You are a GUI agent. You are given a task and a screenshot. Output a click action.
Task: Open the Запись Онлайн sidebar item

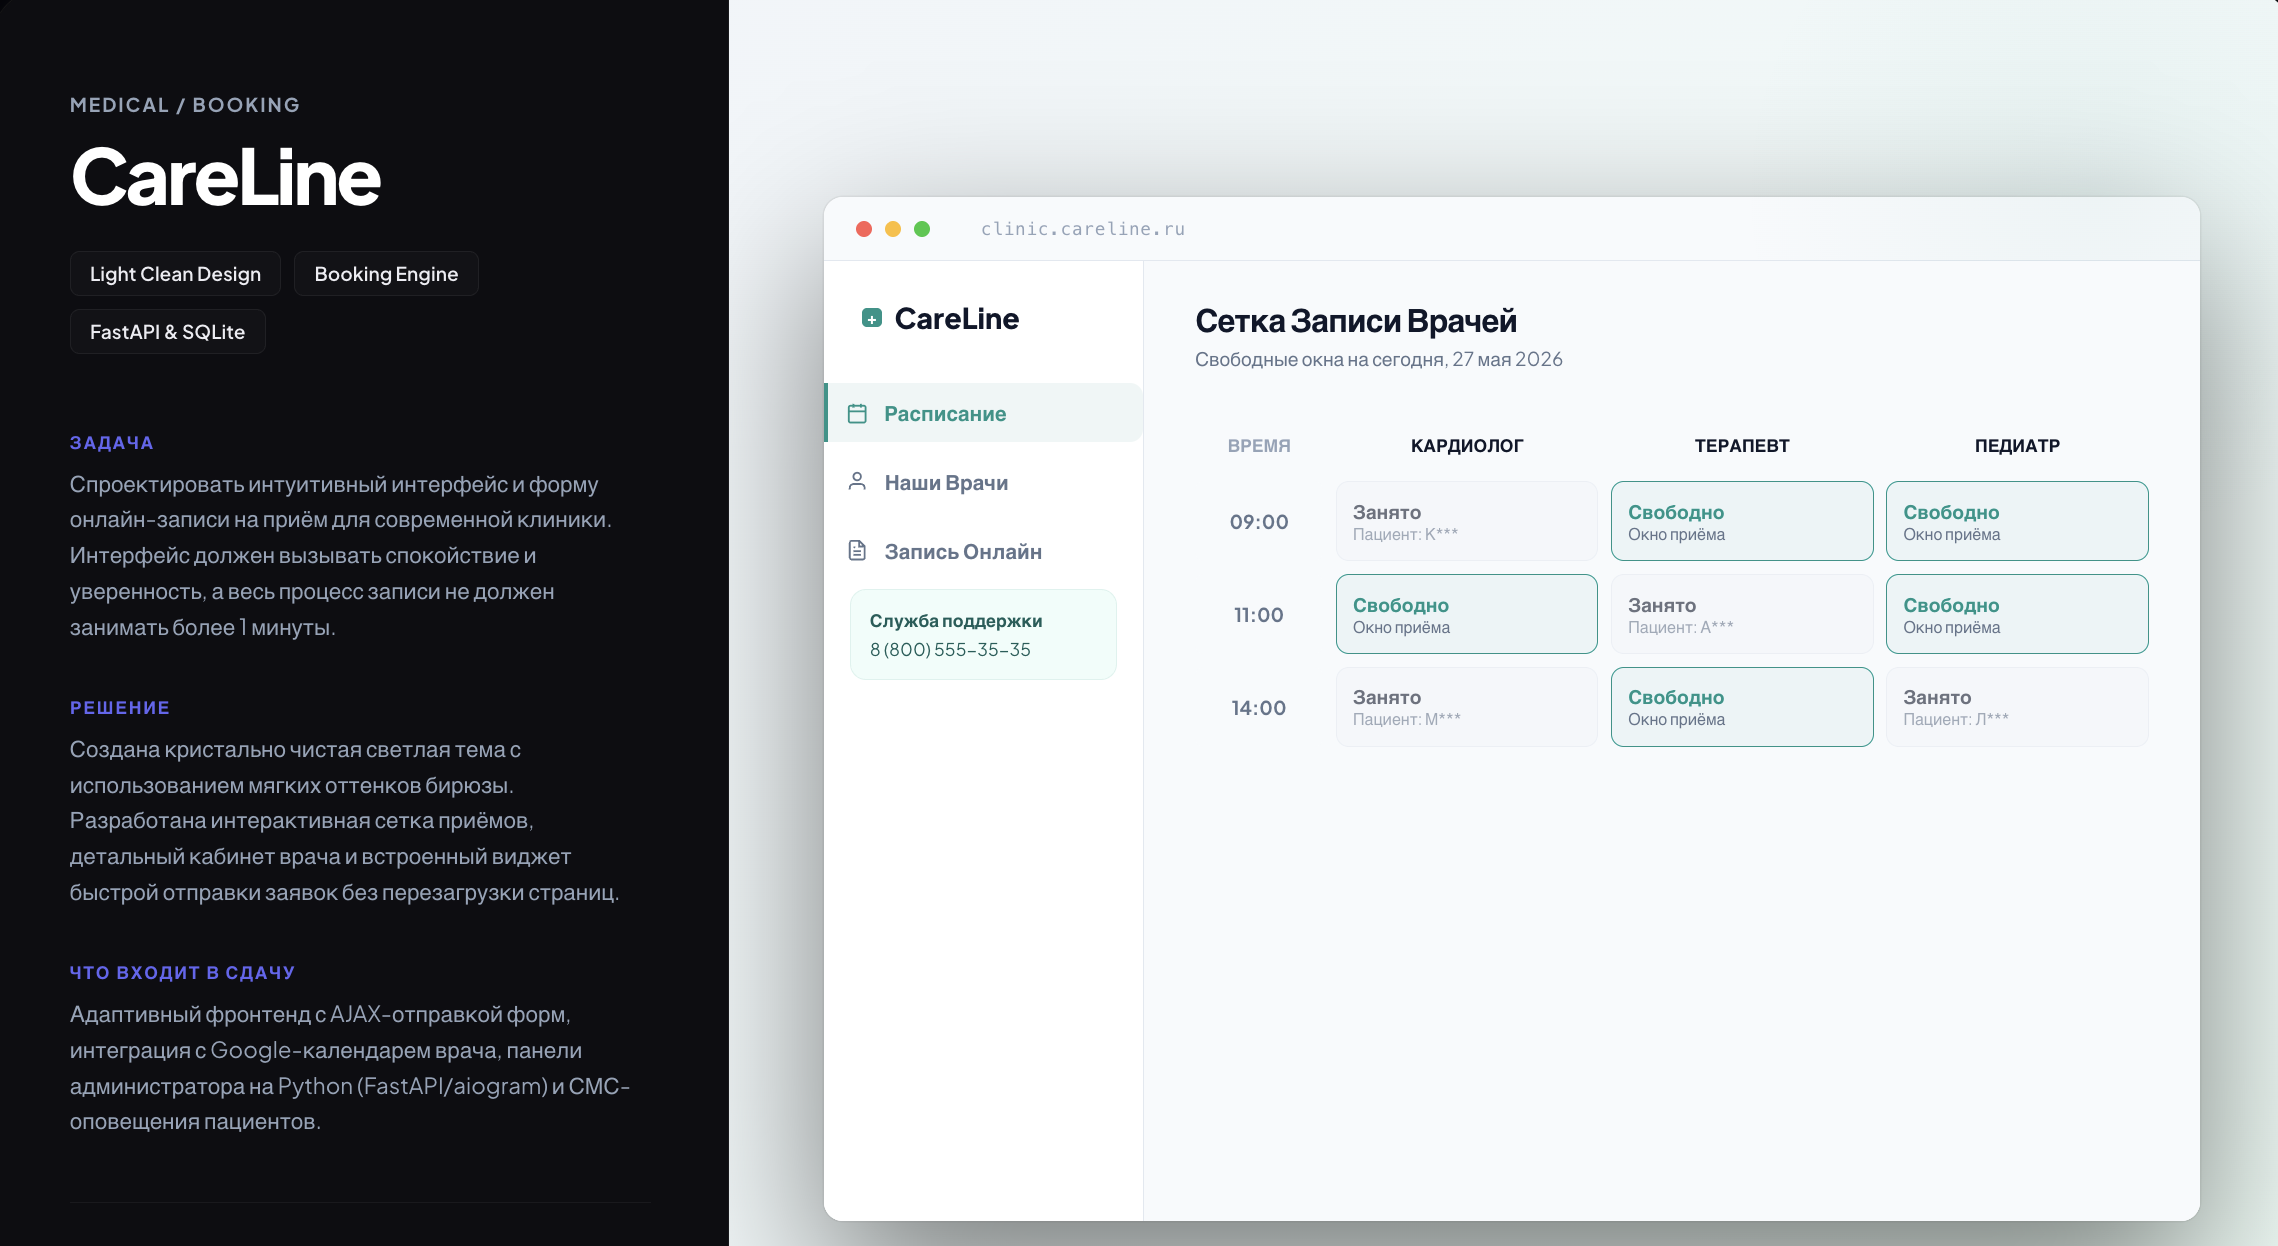983,551
